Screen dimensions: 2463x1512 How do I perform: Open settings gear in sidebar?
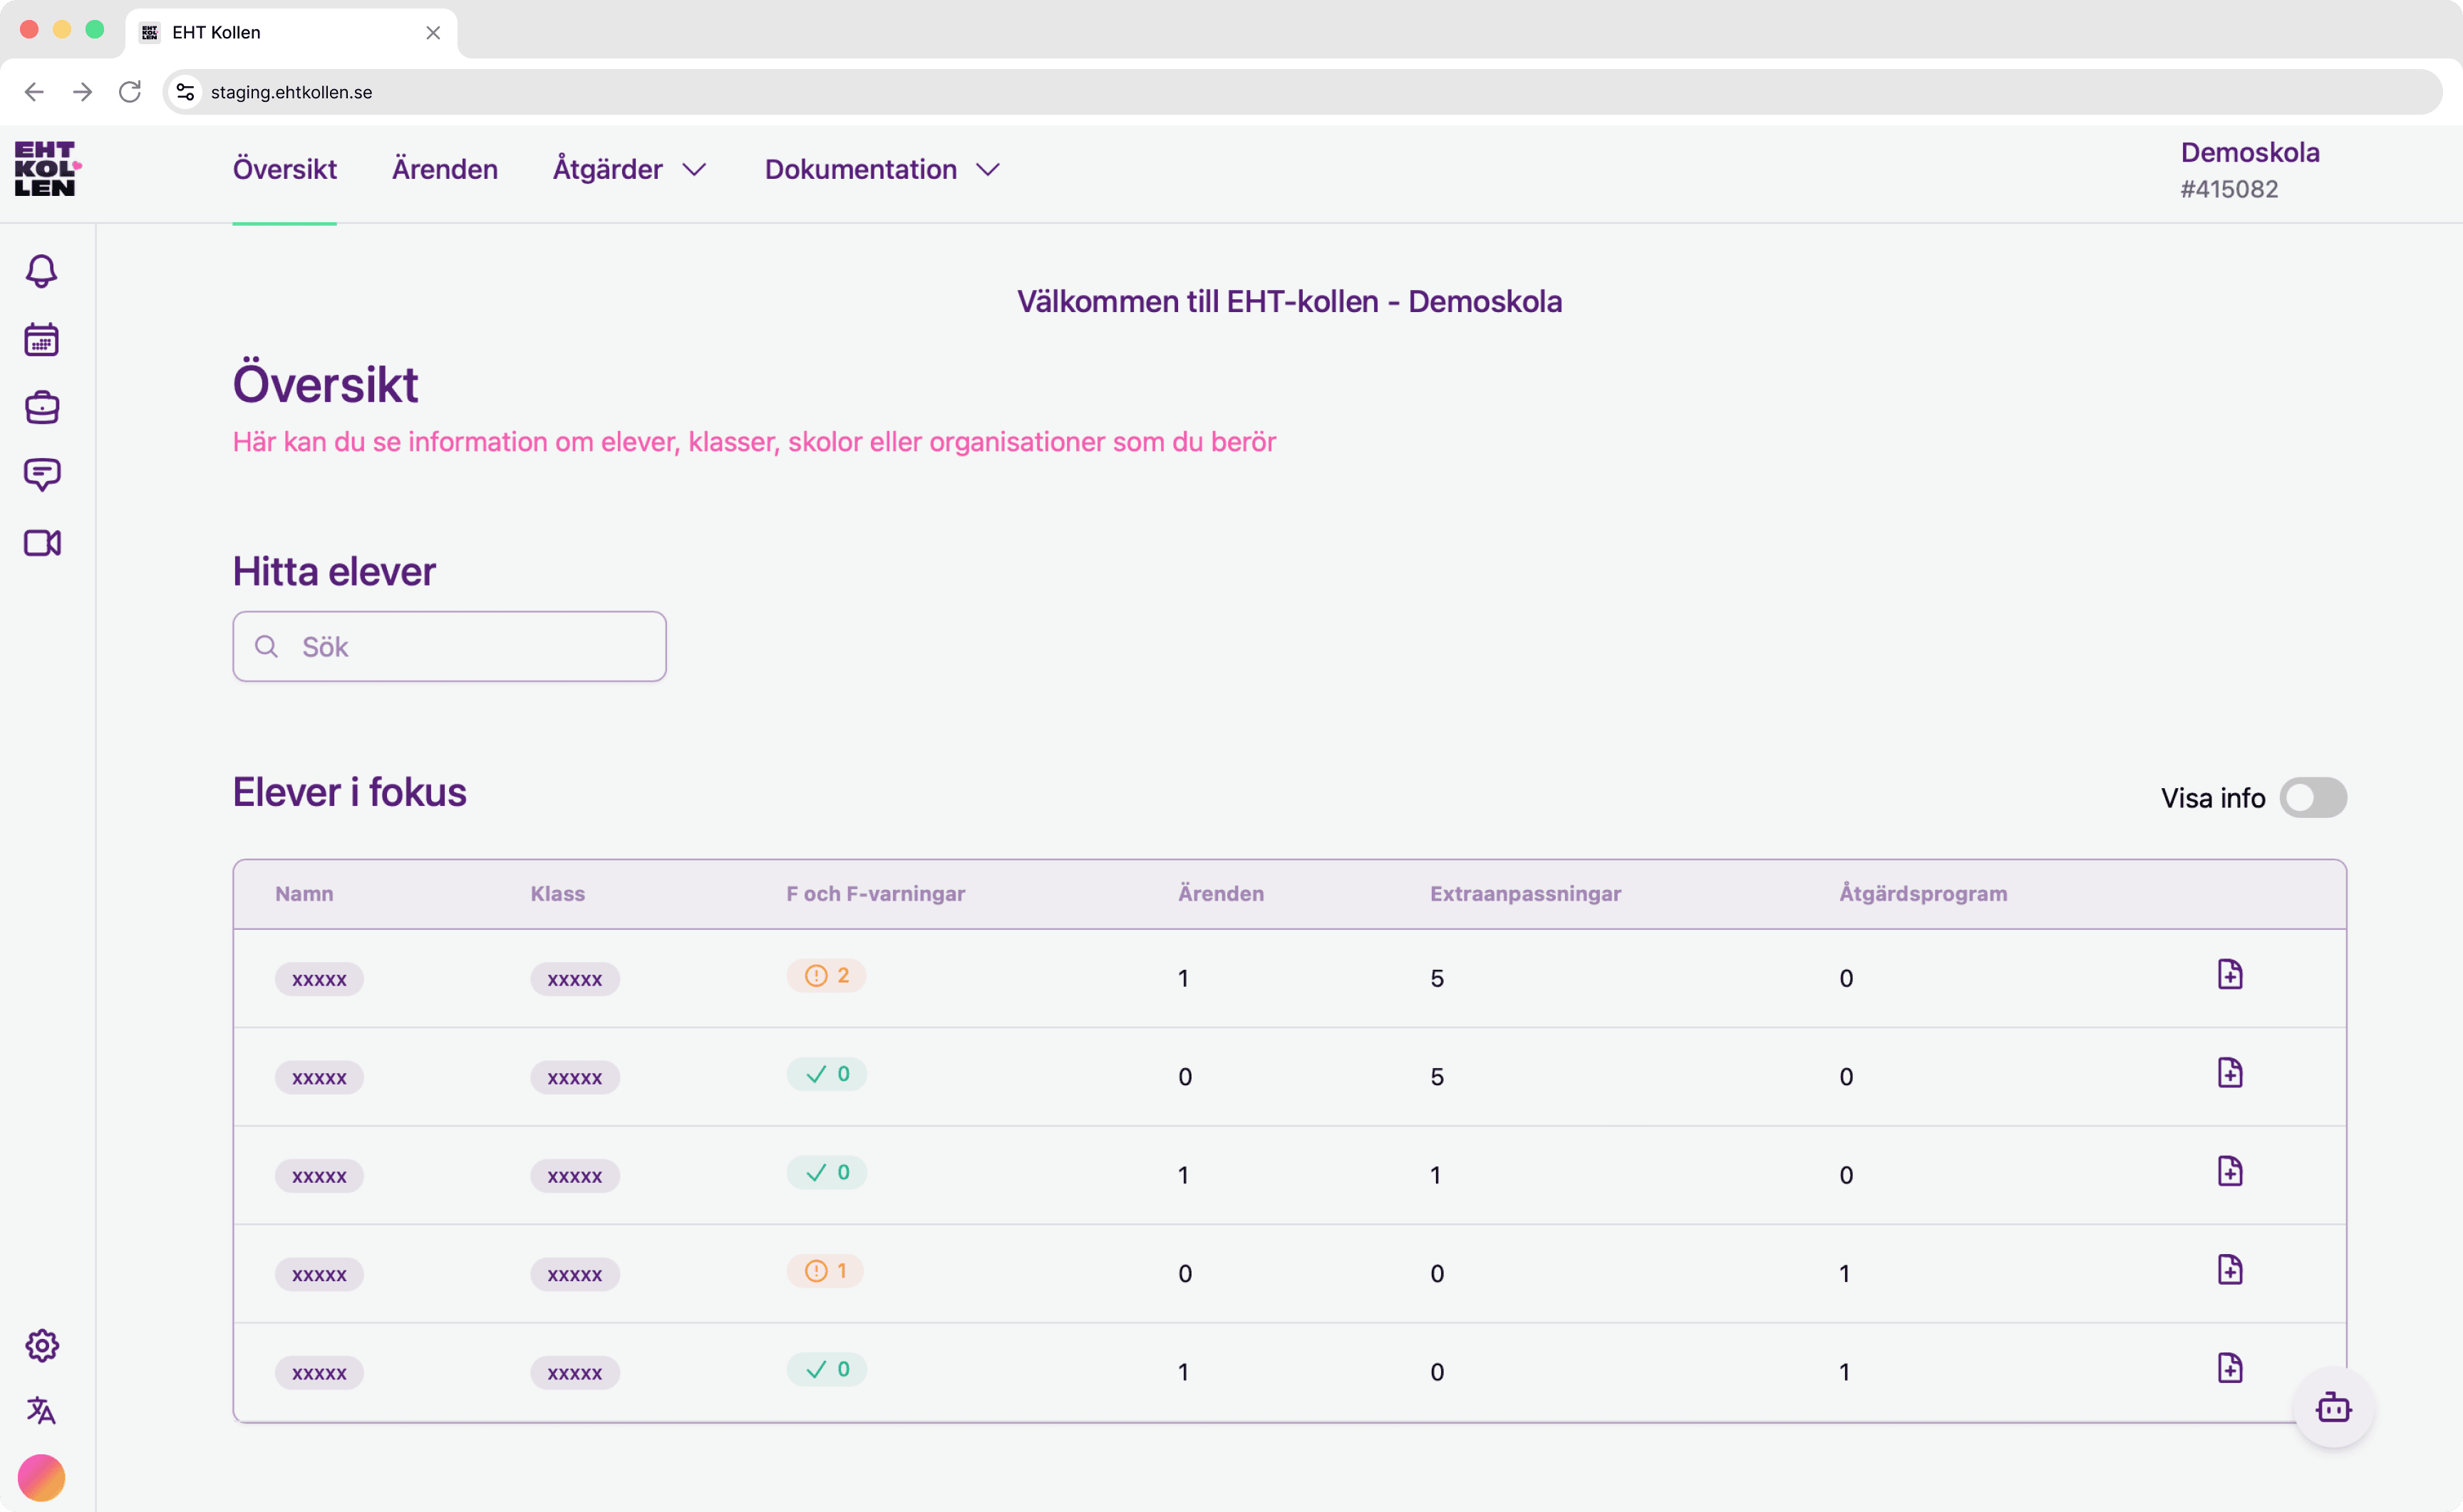click(x=41, y=1345)
